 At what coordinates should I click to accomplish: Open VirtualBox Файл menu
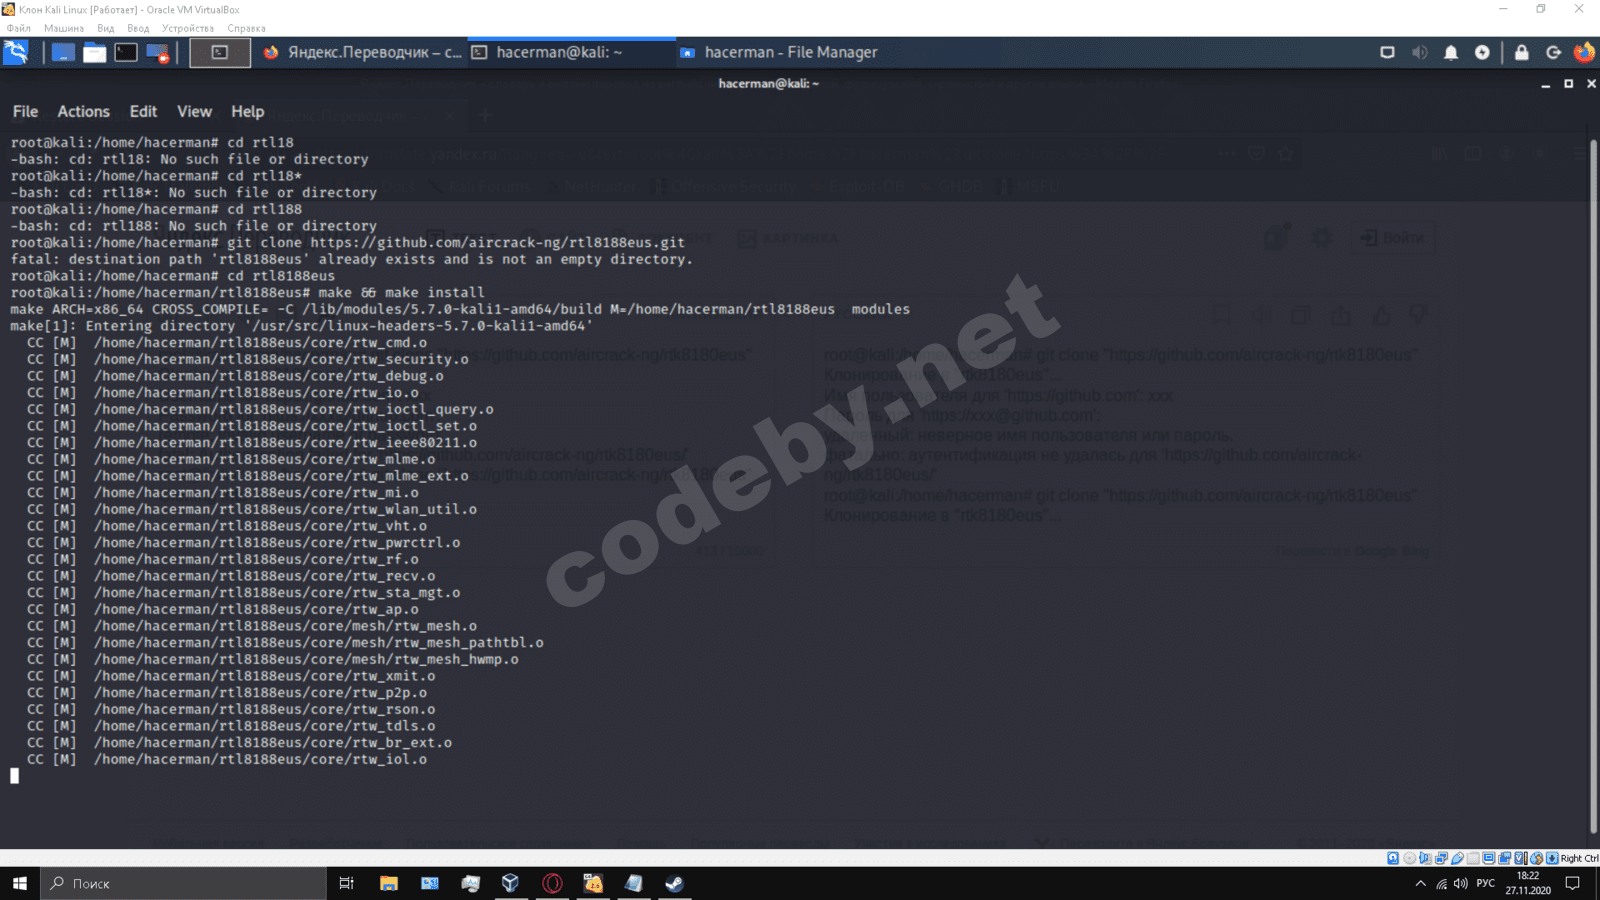(18, 28)
